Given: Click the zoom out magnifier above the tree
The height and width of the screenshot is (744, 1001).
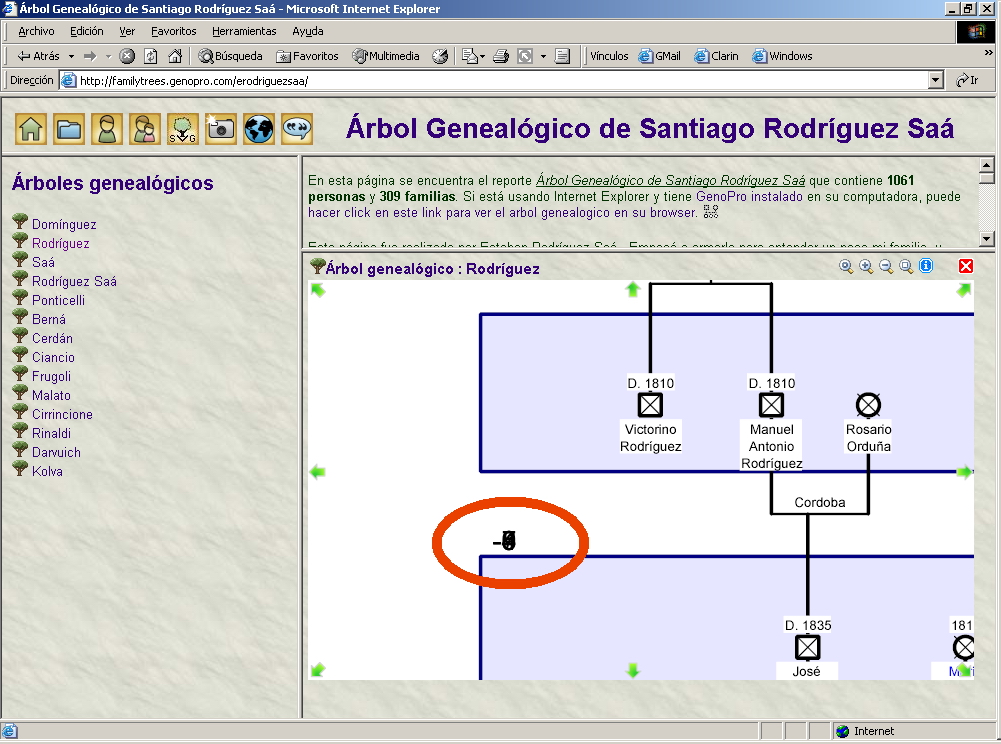Looking at the screenshot, I should click(x=886, y=266).
